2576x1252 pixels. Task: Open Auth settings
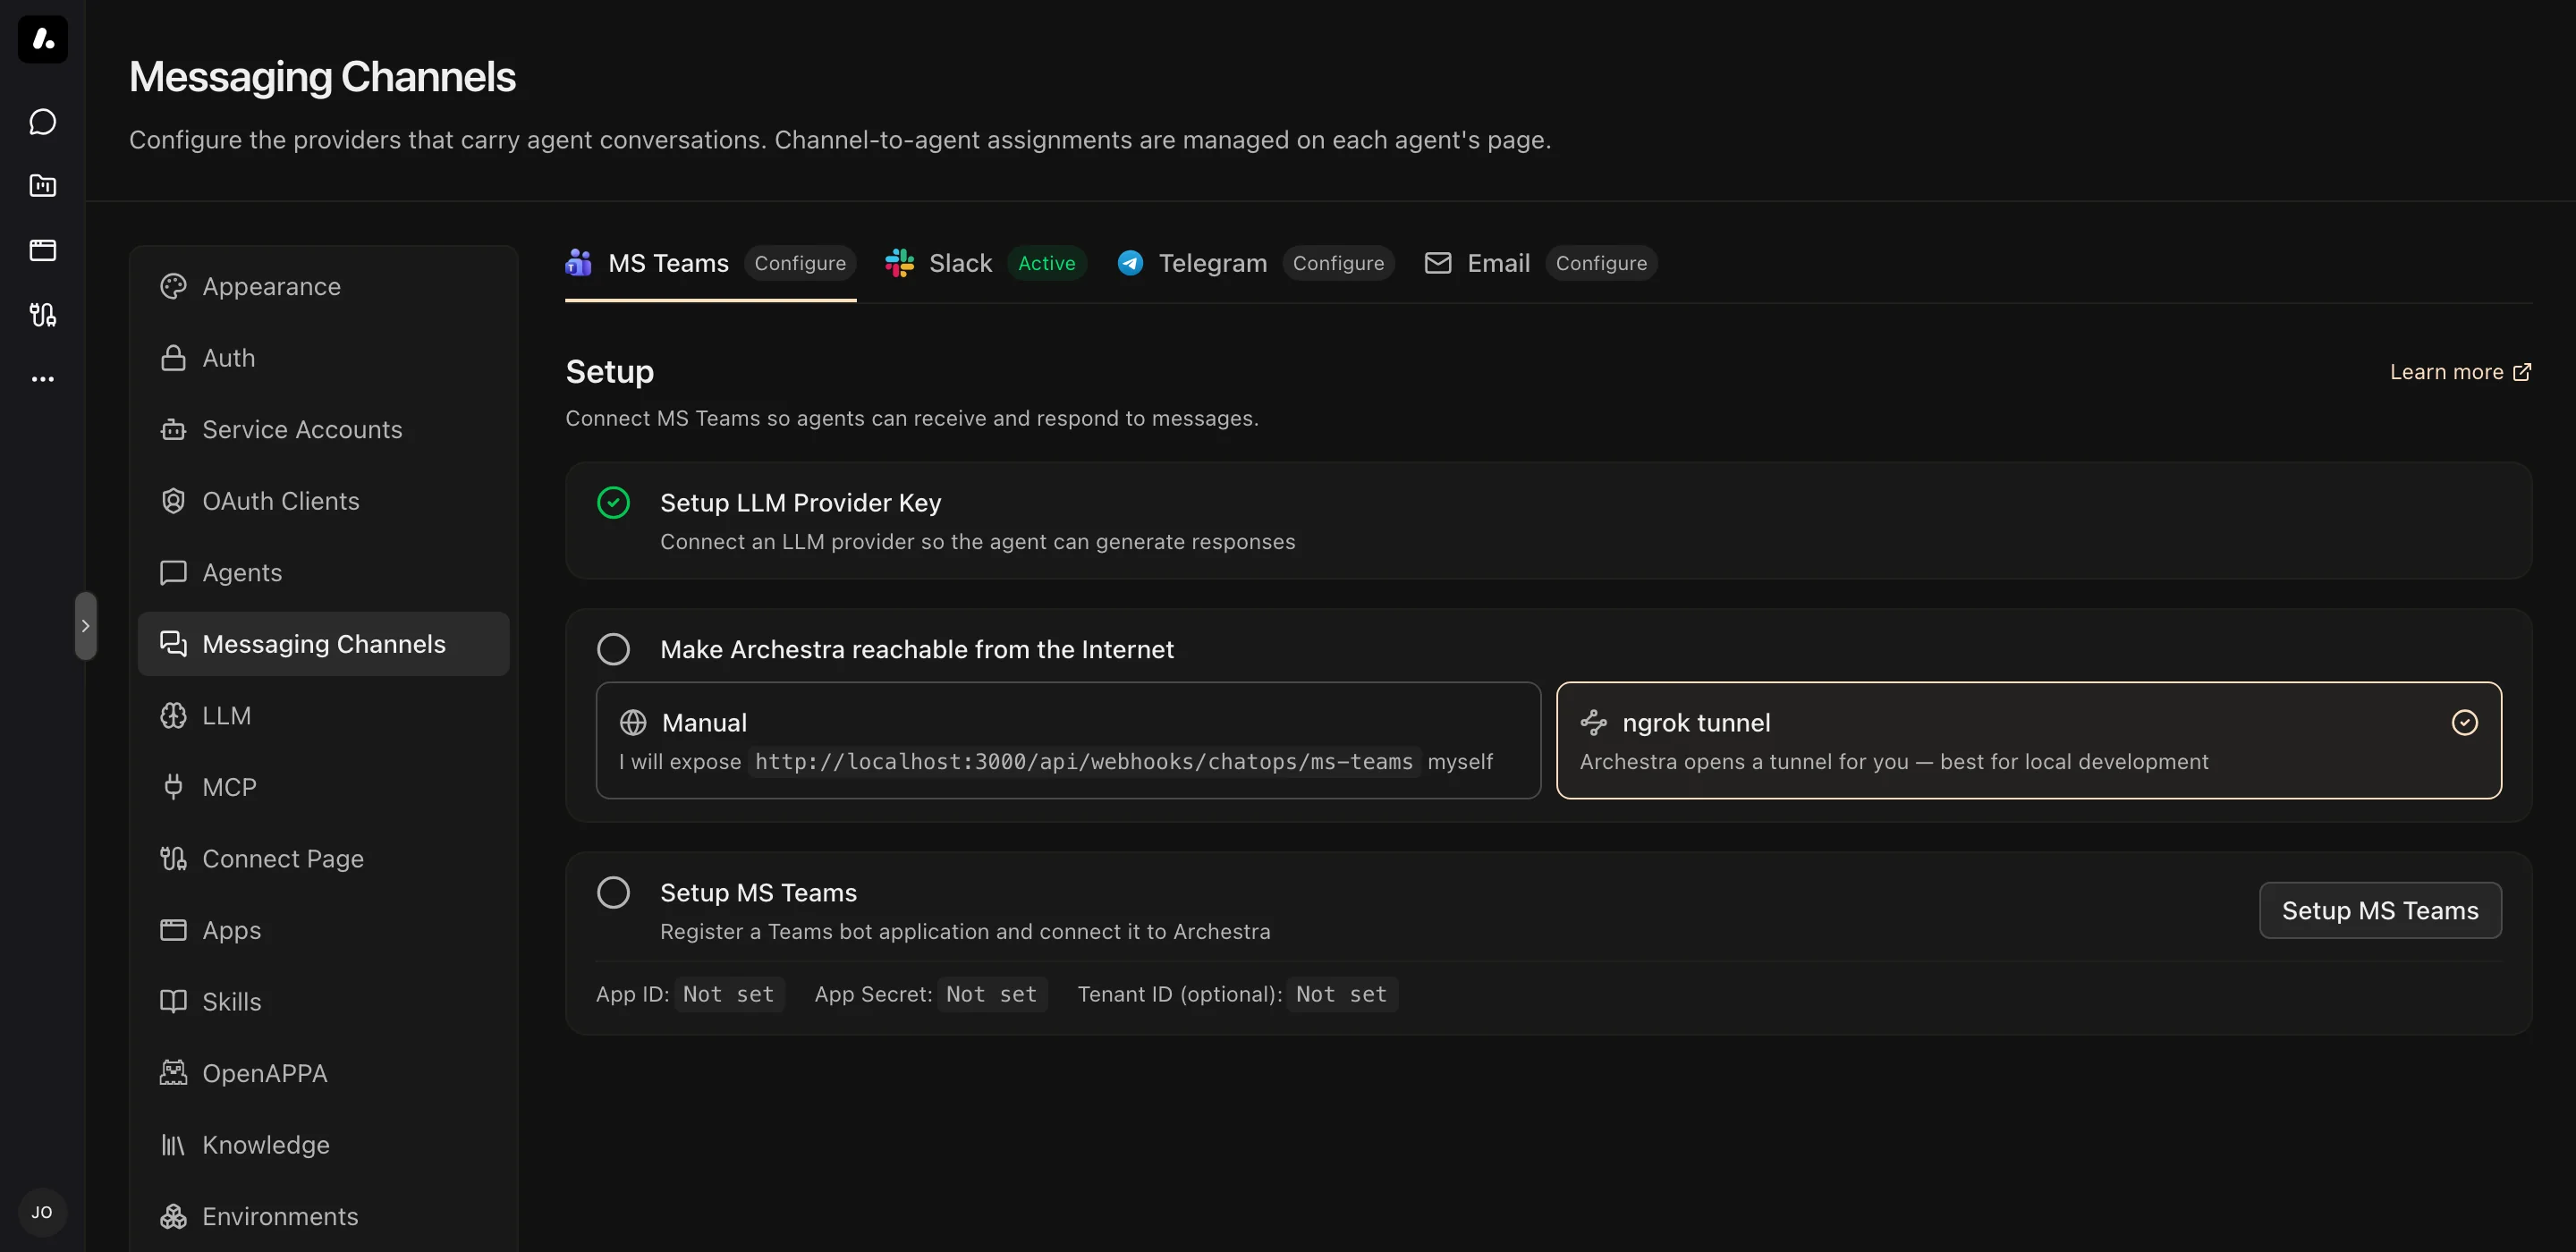(x=323, y=358)
